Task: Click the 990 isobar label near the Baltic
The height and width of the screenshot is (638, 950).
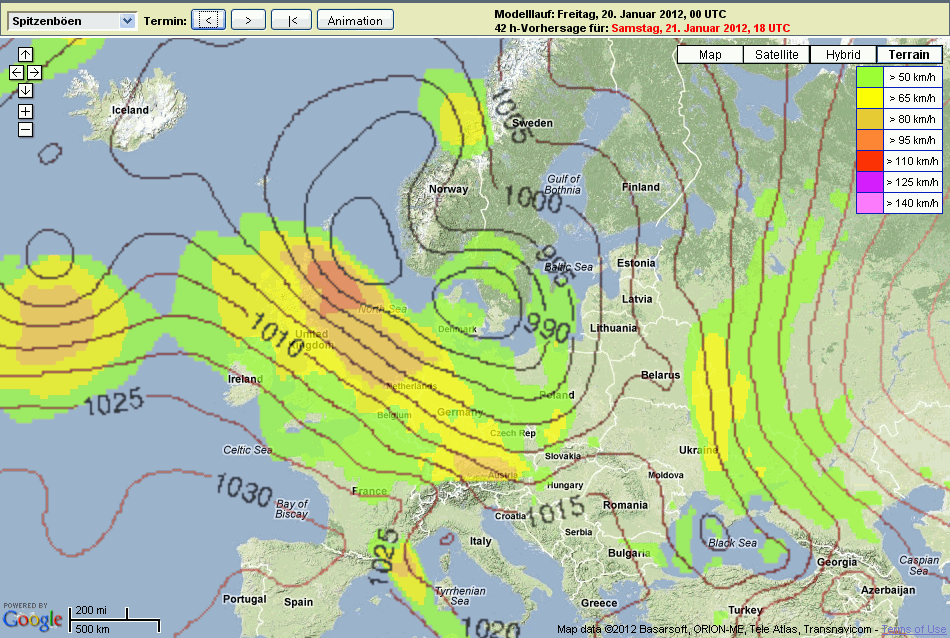Action: point(547,328)
